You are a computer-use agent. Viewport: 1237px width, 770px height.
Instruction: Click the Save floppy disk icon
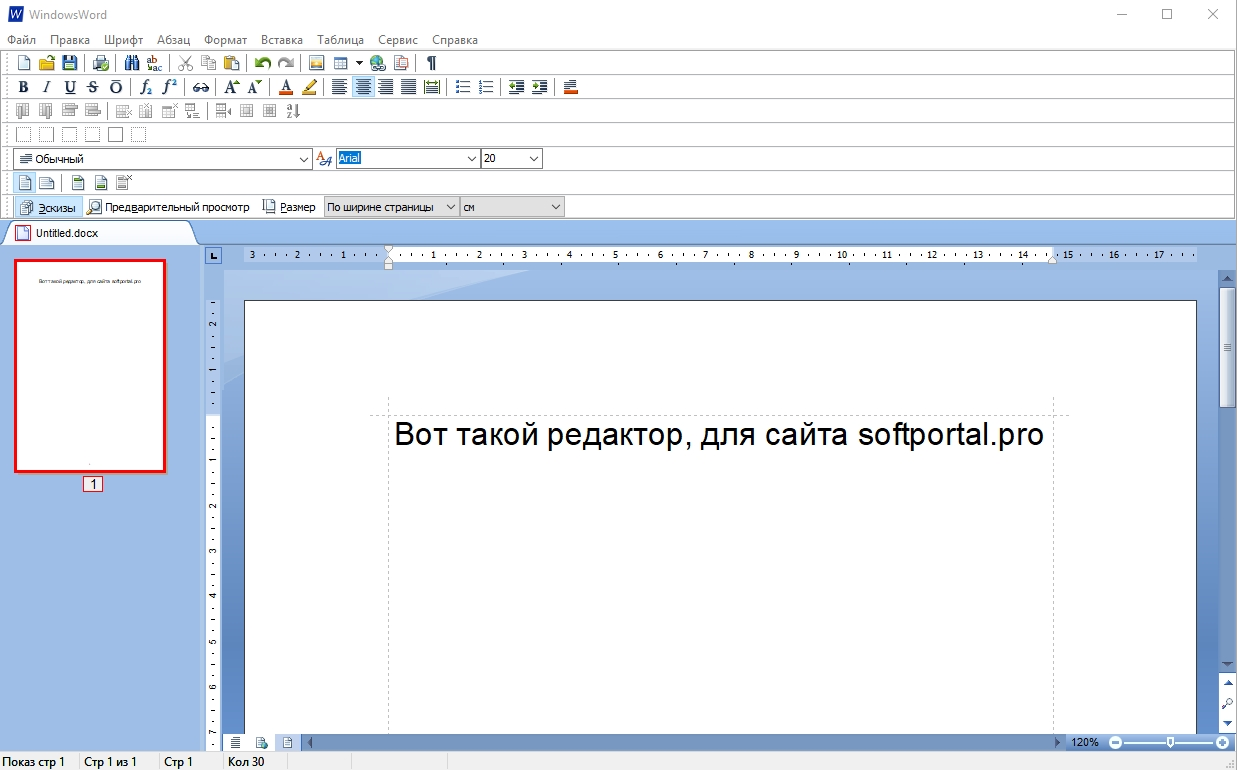tap(70, 63)
